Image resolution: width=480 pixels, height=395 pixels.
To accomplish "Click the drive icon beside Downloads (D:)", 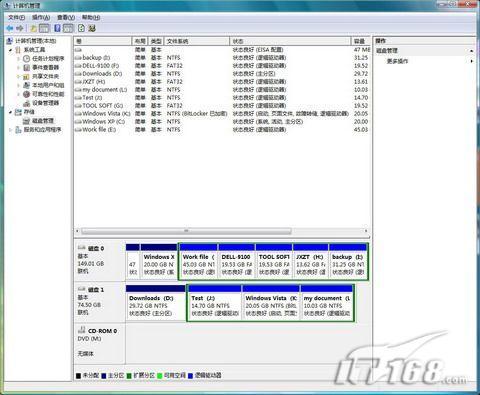I will (78, 74).
